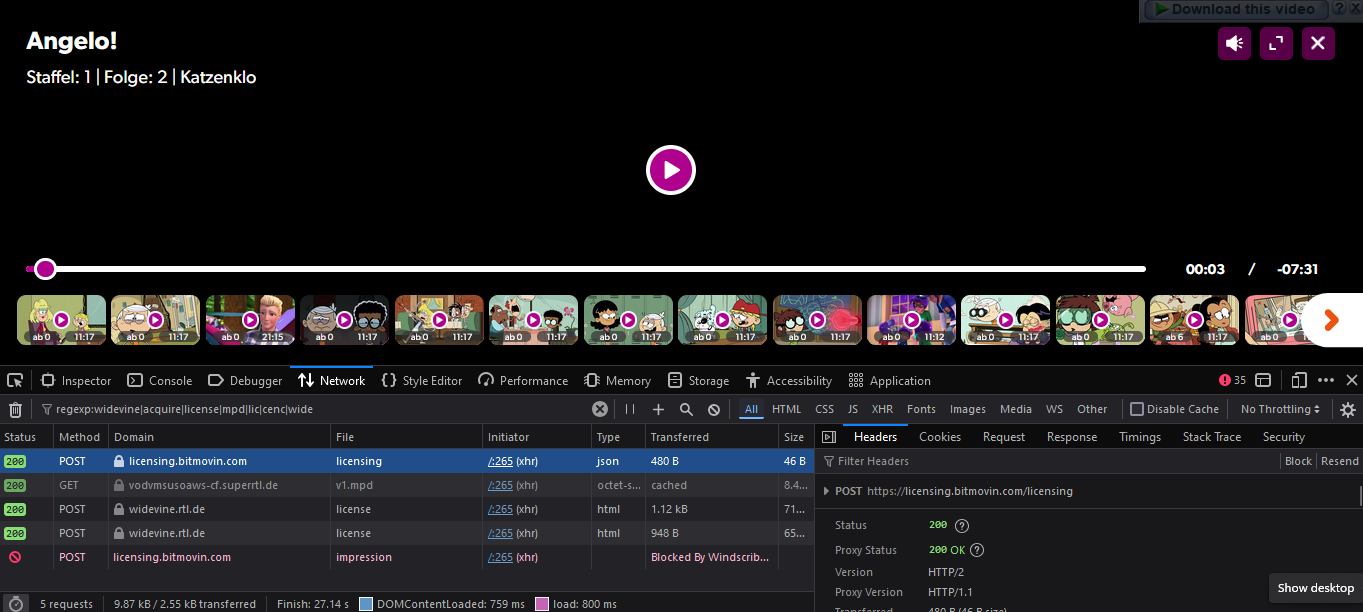Open the network search magnifier
The height and width of the screenshot is (612, 1363).
[686, 409]
